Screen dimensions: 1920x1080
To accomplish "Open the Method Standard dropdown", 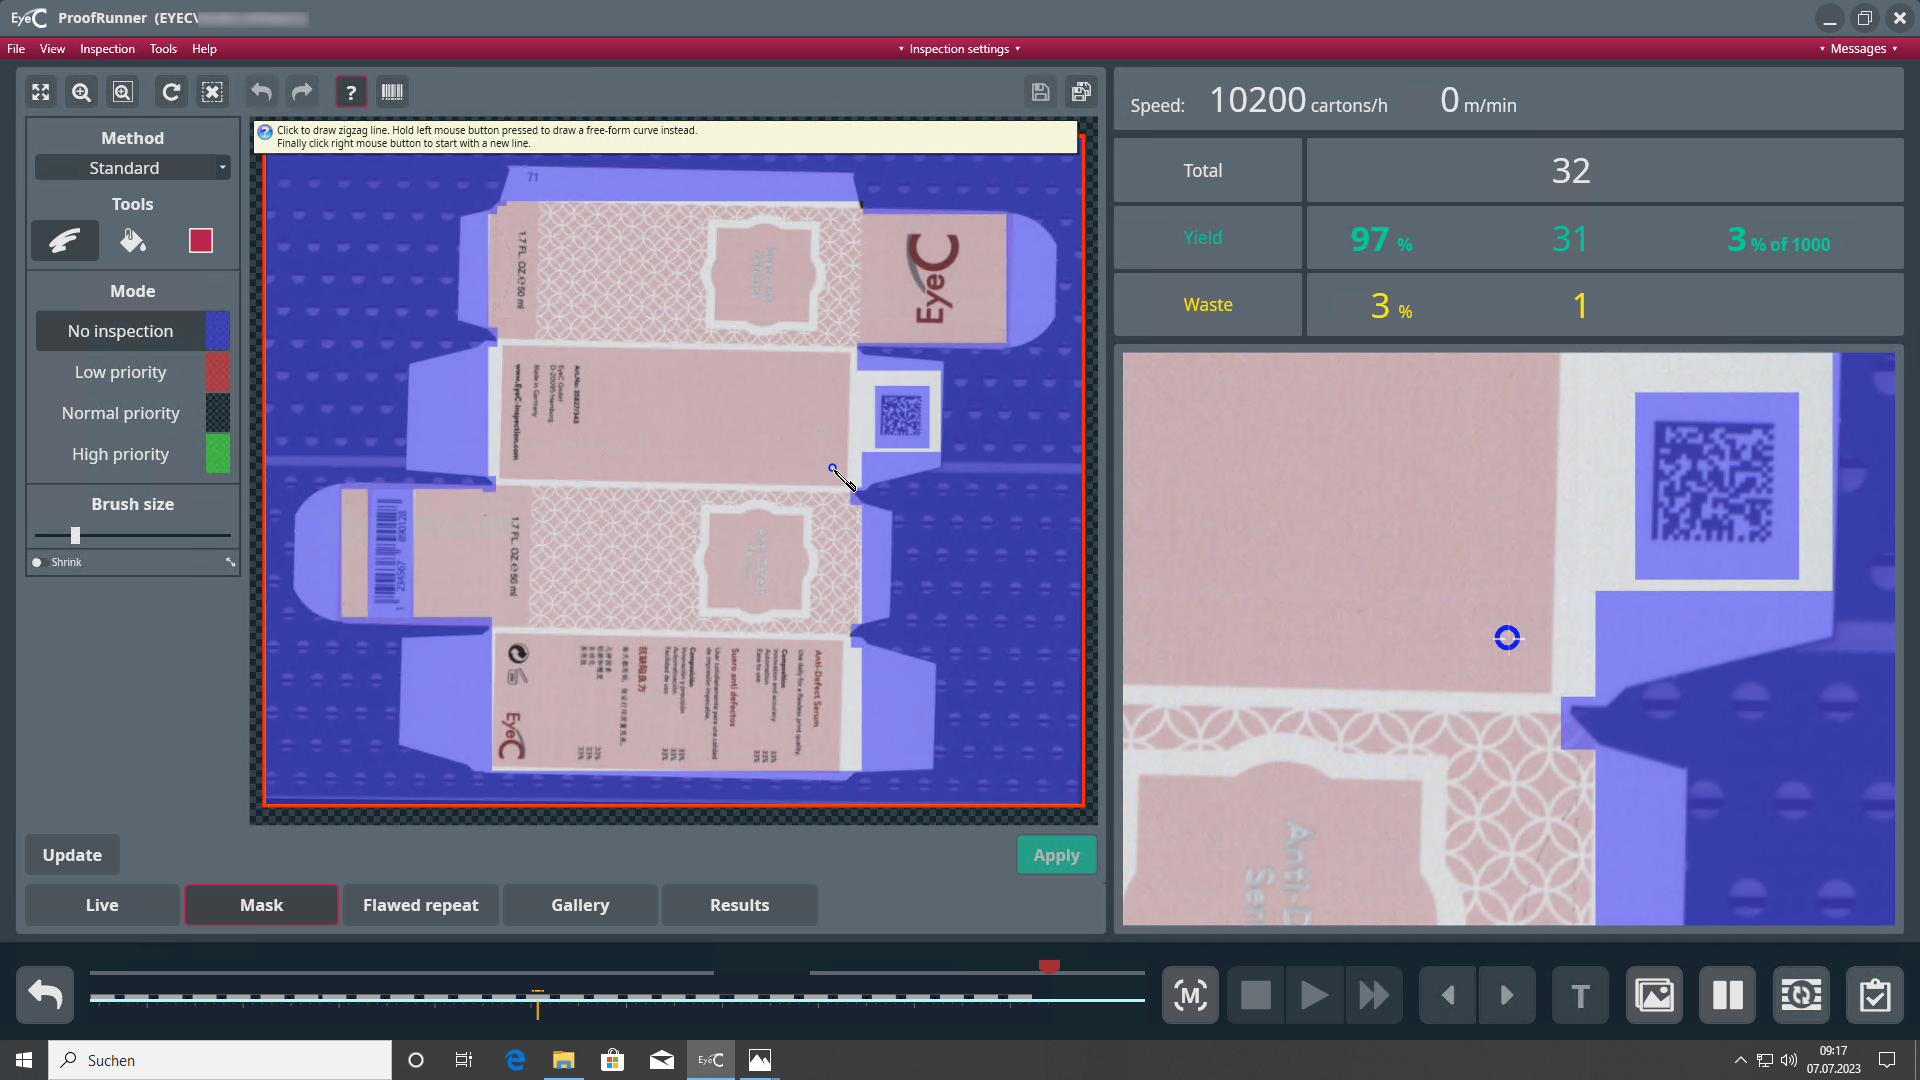I will [x=133, y=168].
